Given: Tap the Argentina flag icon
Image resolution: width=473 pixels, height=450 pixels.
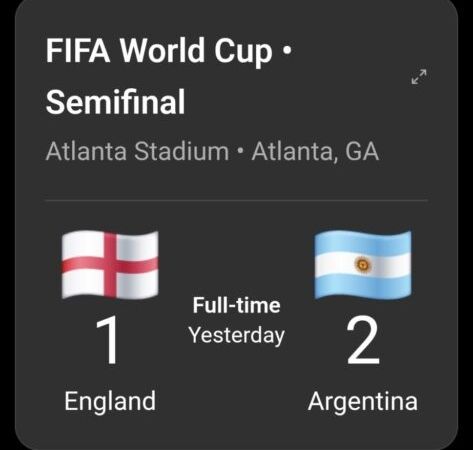Looking at the screenshot, I should (363, 264).
